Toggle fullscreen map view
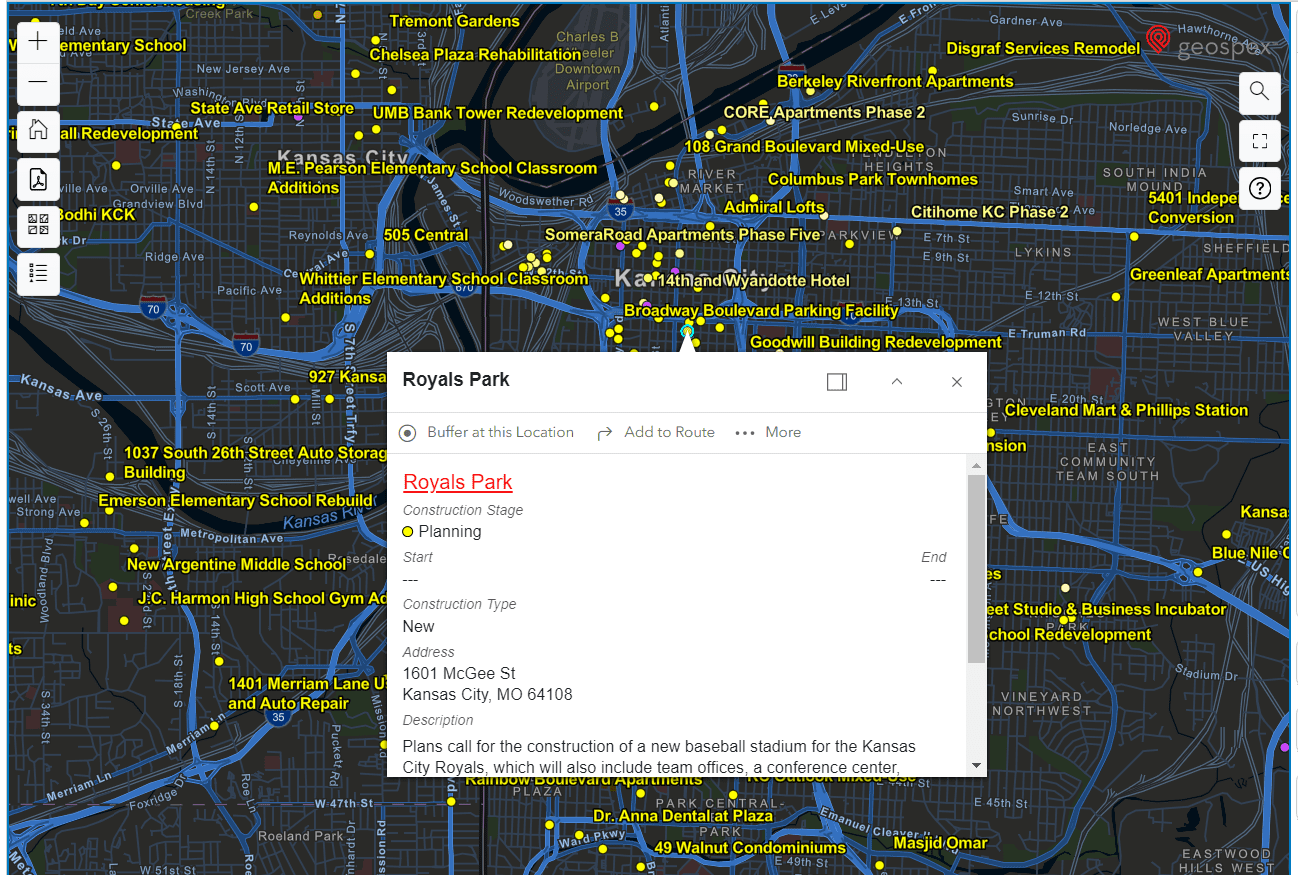This screenshot has height=875, width=1298. pyautogui.click(x=1259, y=141)
